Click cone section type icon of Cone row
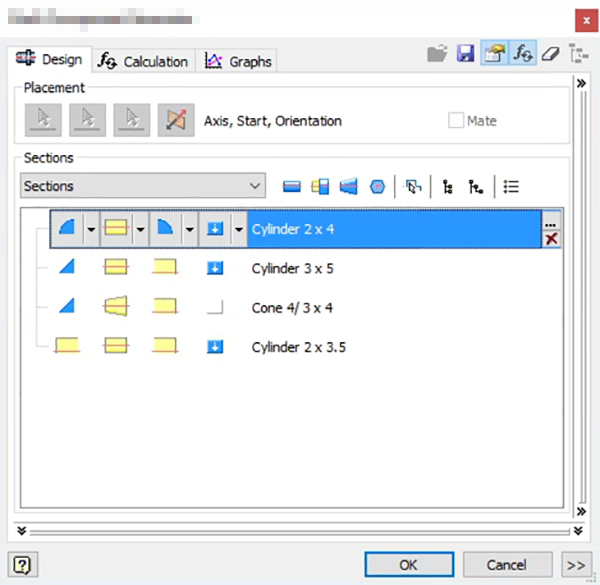600x585 pixels. [116, 306]
